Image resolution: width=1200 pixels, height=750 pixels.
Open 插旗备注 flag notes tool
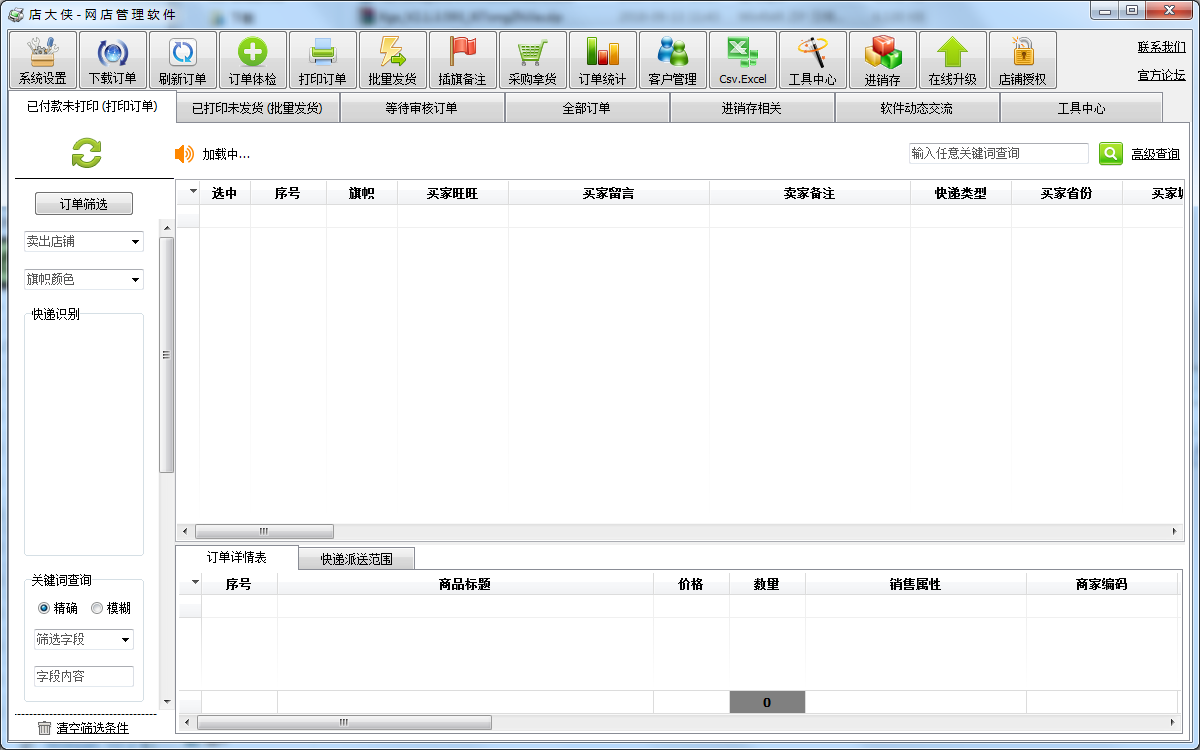462,60
